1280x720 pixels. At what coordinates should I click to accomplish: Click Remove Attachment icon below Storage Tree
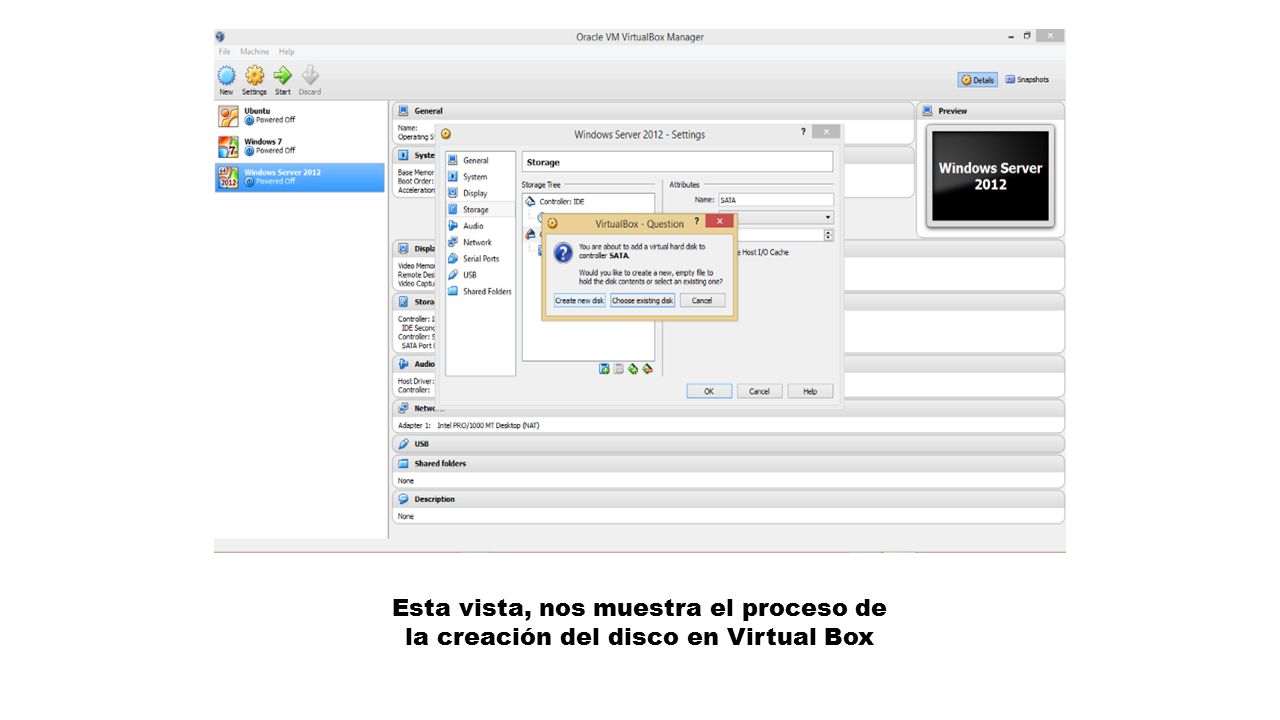[619, 369]
